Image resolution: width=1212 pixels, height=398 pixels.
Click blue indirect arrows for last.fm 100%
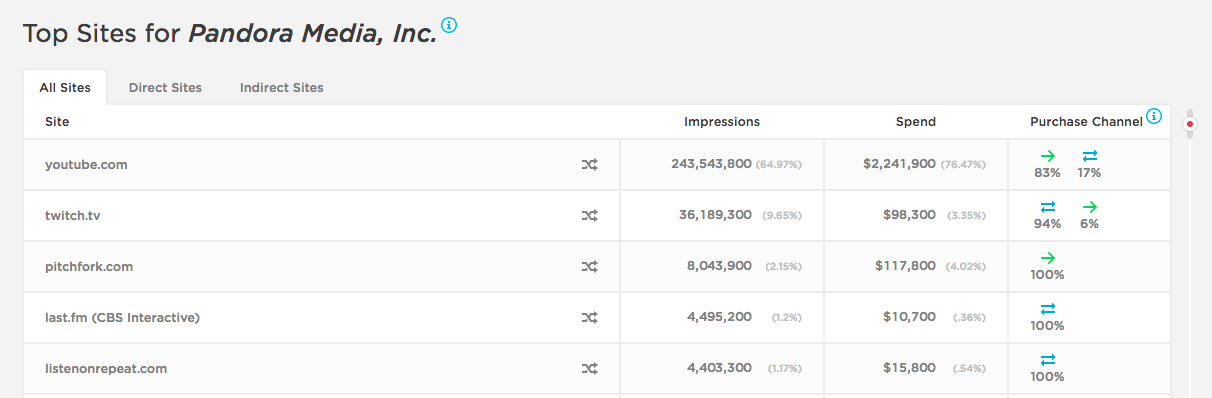tap(1048, 309)
